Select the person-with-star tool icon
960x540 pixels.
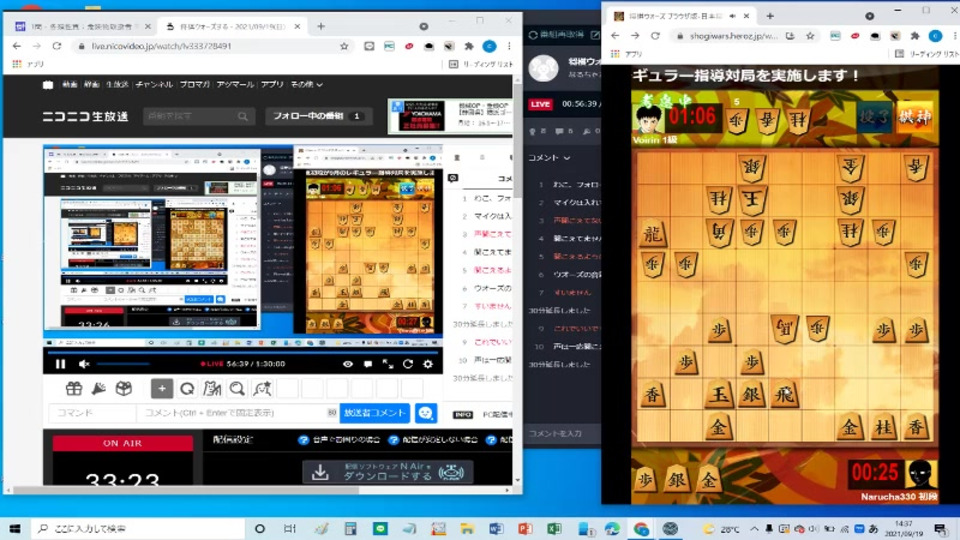[262, 388]
